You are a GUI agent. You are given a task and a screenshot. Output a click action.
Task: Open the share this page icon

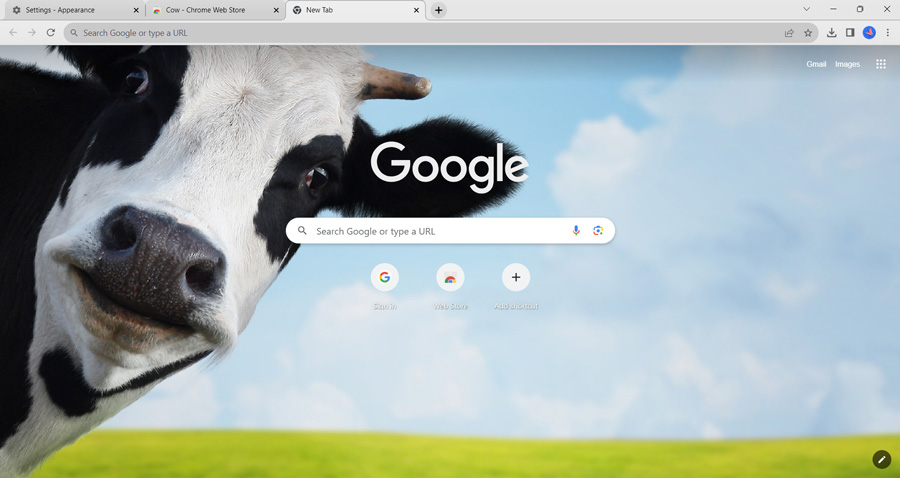coord(789,33)
